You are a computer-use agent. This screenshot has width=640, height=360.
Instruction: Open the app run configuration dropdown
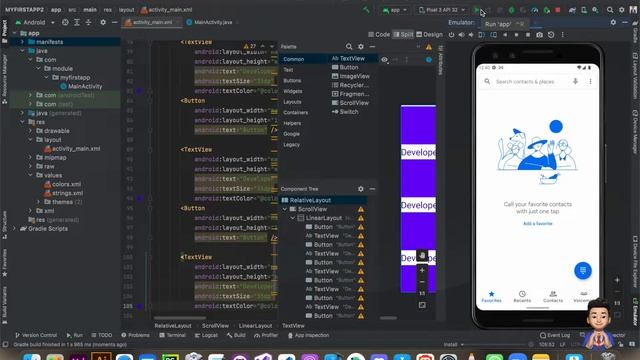coord(395,10)
